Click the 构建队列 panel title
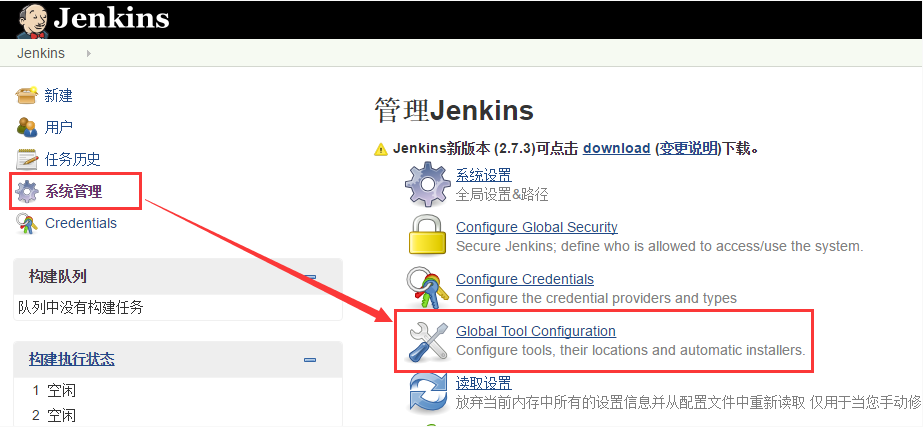 coord(58,276)
